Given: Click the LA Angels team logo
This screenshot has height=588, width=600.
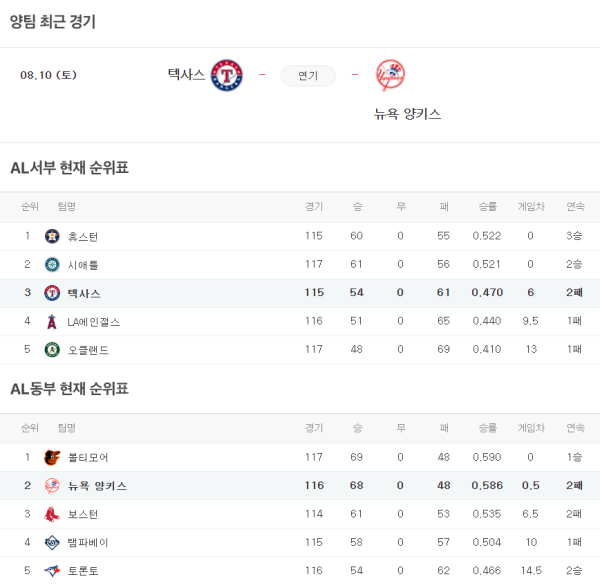Looking at the screenshot, I should click(x=52, y=322).
